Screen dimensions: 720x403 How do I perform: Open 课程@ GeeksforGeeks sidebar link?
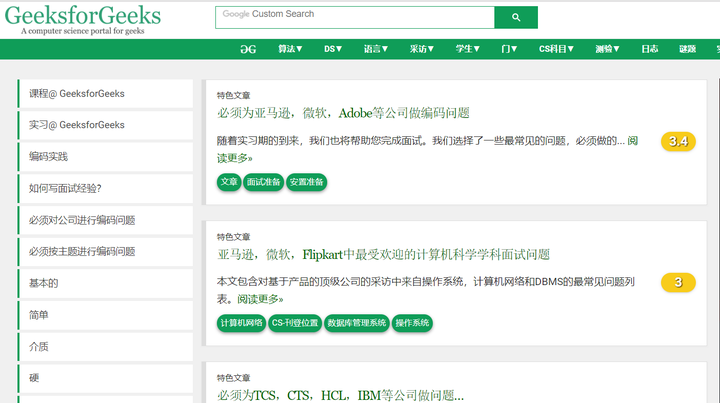pyautogui.click(x=105, y=94)
